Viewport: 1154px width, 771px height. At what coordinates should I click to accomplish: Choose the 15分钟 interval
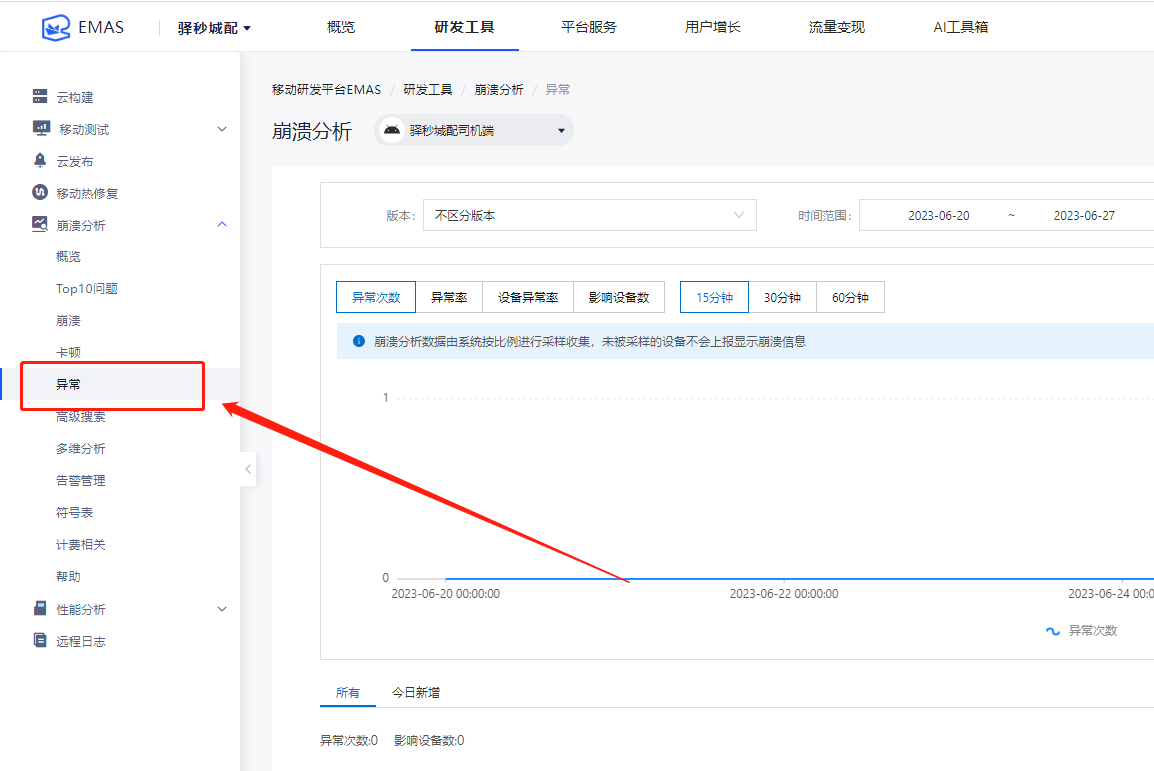pyautogui.click(x=714, y=297)
